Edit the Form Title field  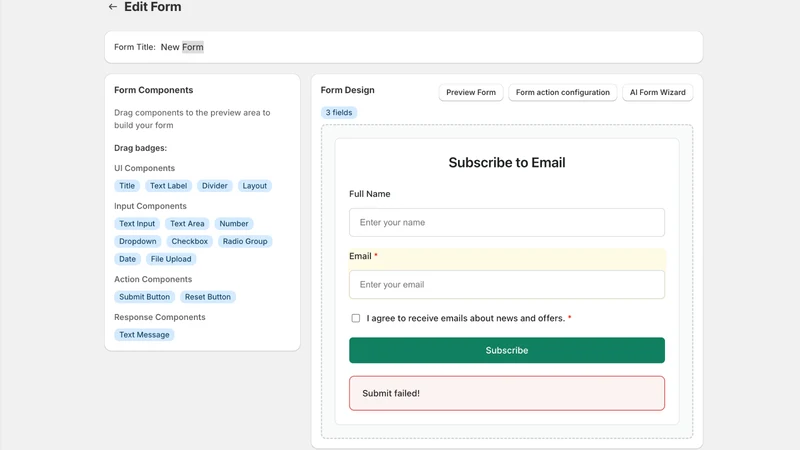point(182,47)
